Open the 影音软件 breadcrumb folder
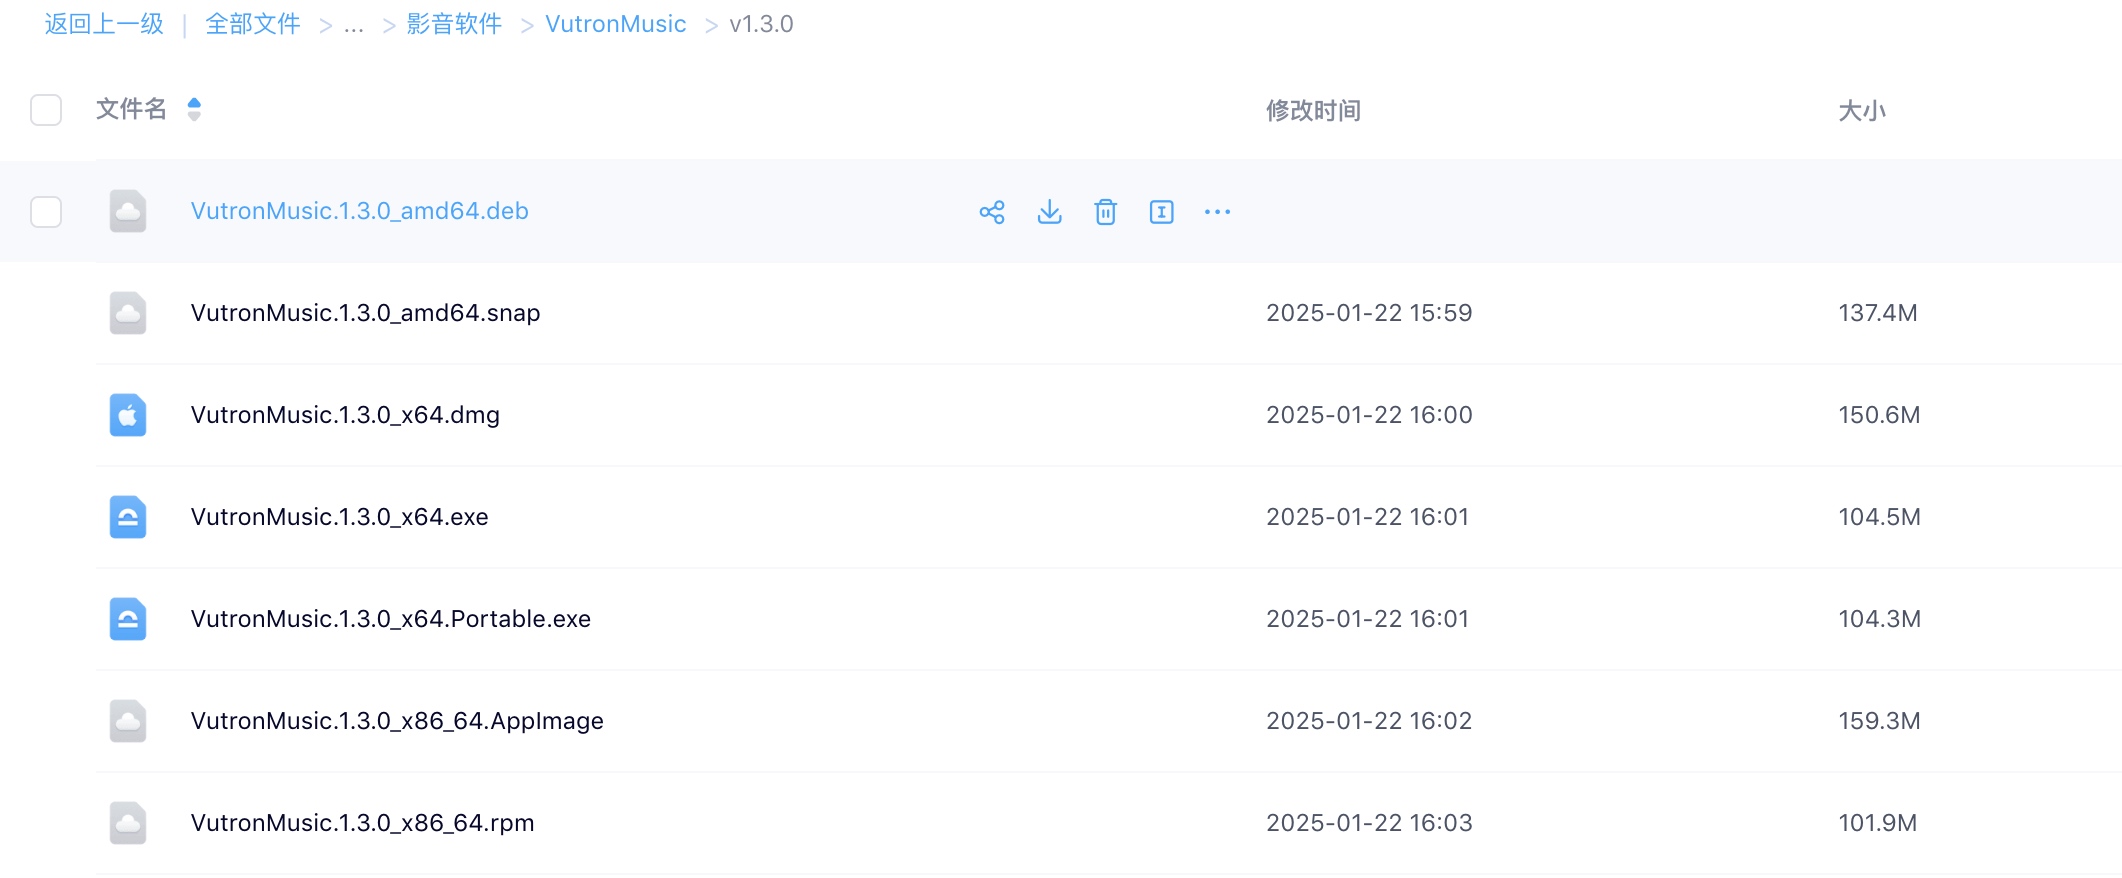This screenshot has width=2122, height=878. (x=454, y=24)
